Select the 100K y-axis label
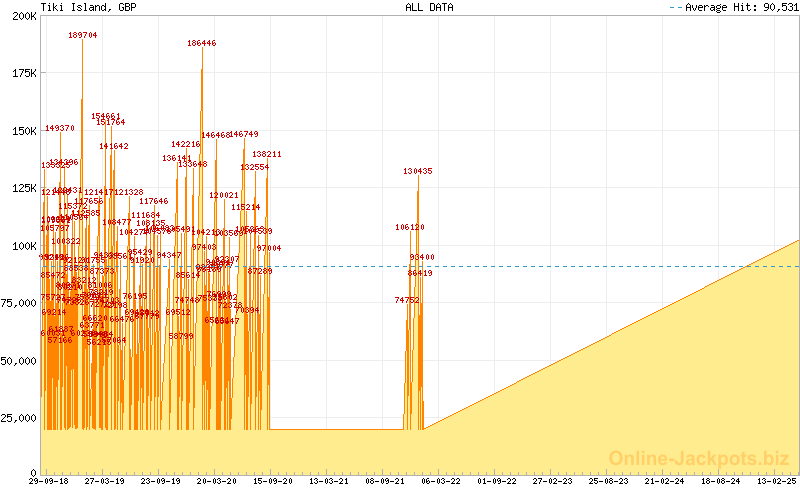800x490 pixels. click(24, 246)
